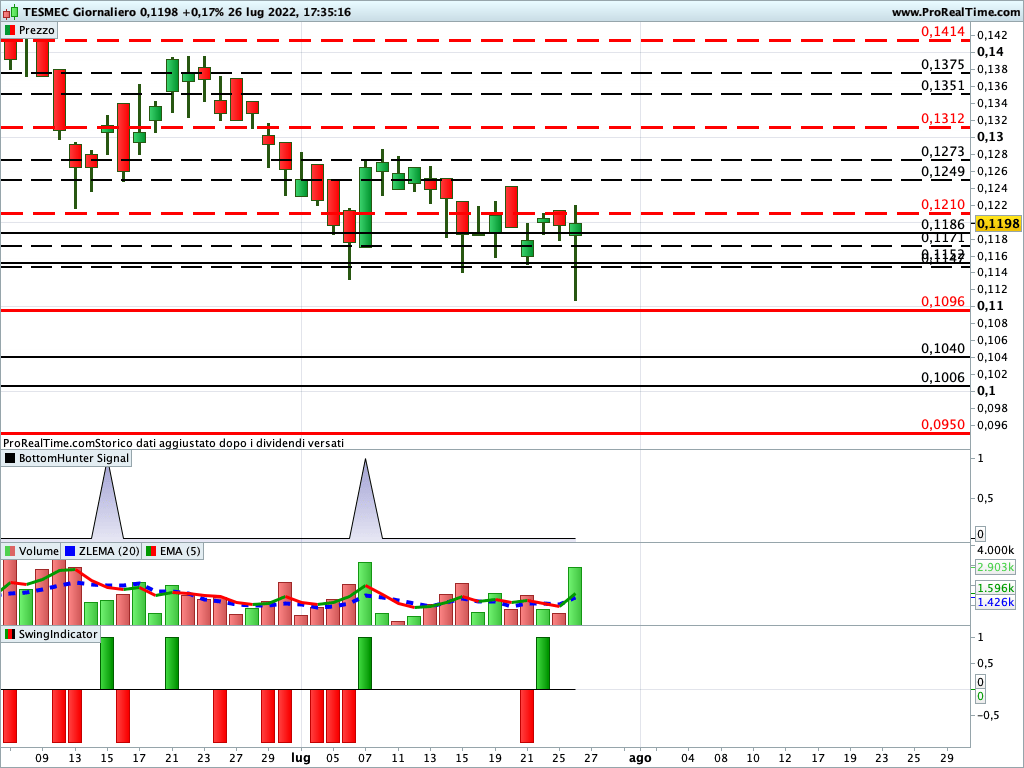Click the 1.596k volume average value tag
Viewport: 1024px width, 768px height.
click(995, 589)
